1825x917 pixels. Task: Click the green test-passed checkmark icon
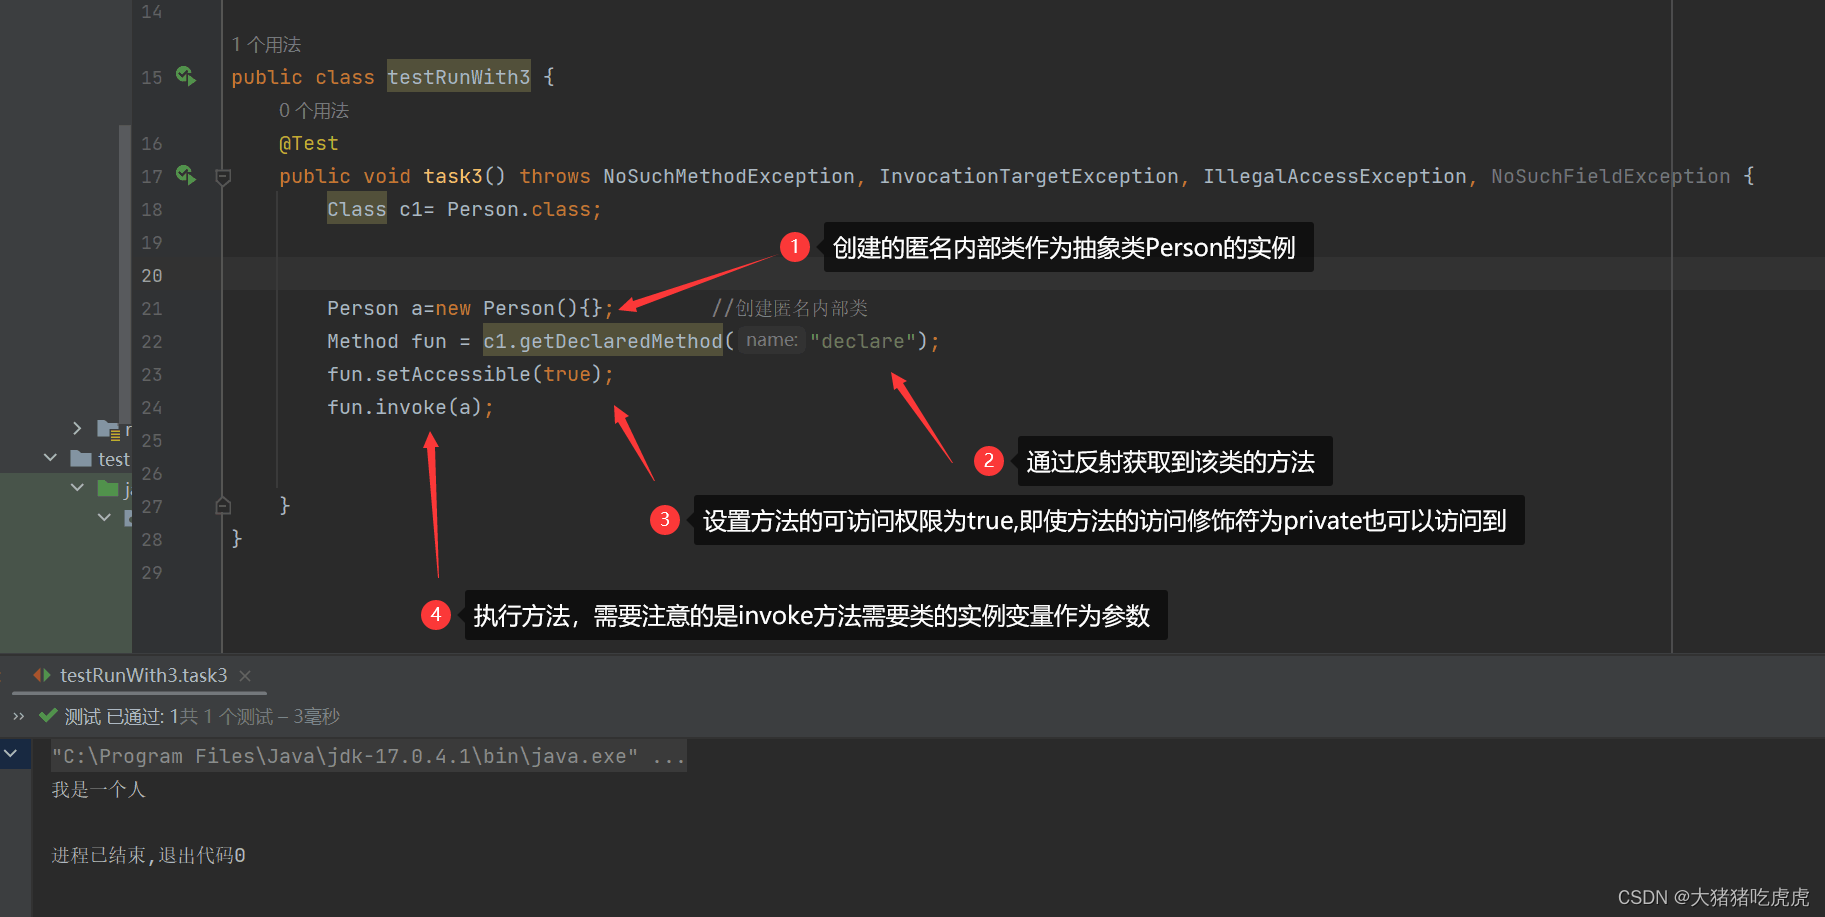pyautogui.click(x=47, y=715)
